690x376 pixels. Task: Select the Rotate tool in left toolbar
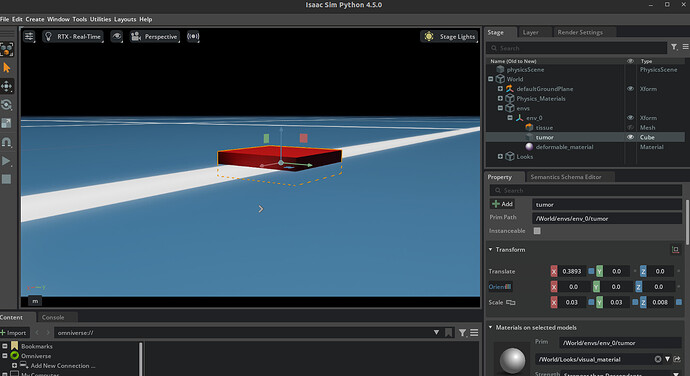pyautogui.click(x=7, y=105)
